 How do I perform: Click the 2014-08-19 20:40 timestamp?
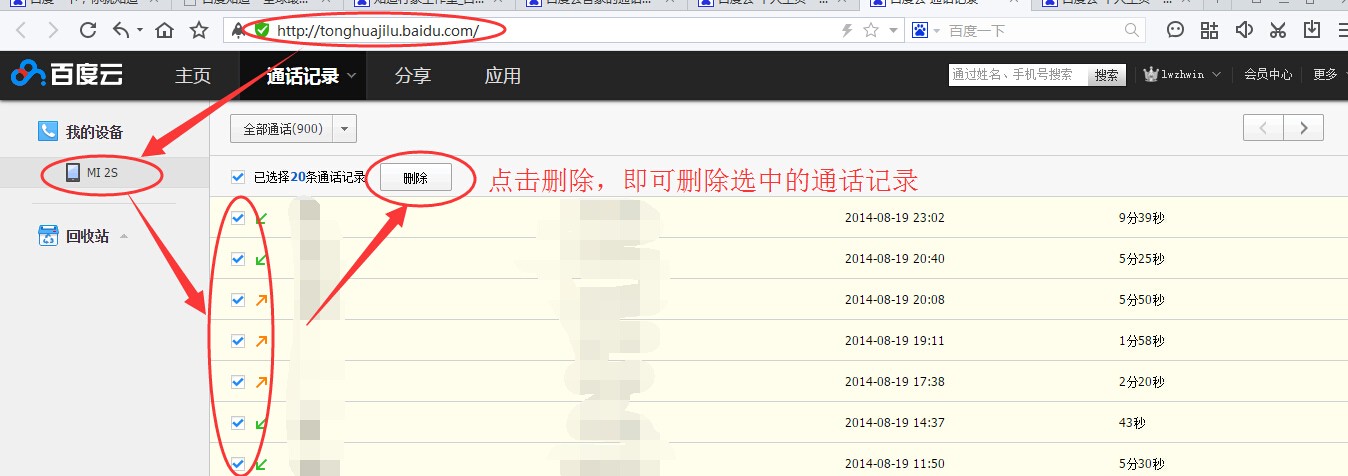click(x=894, y=259)
